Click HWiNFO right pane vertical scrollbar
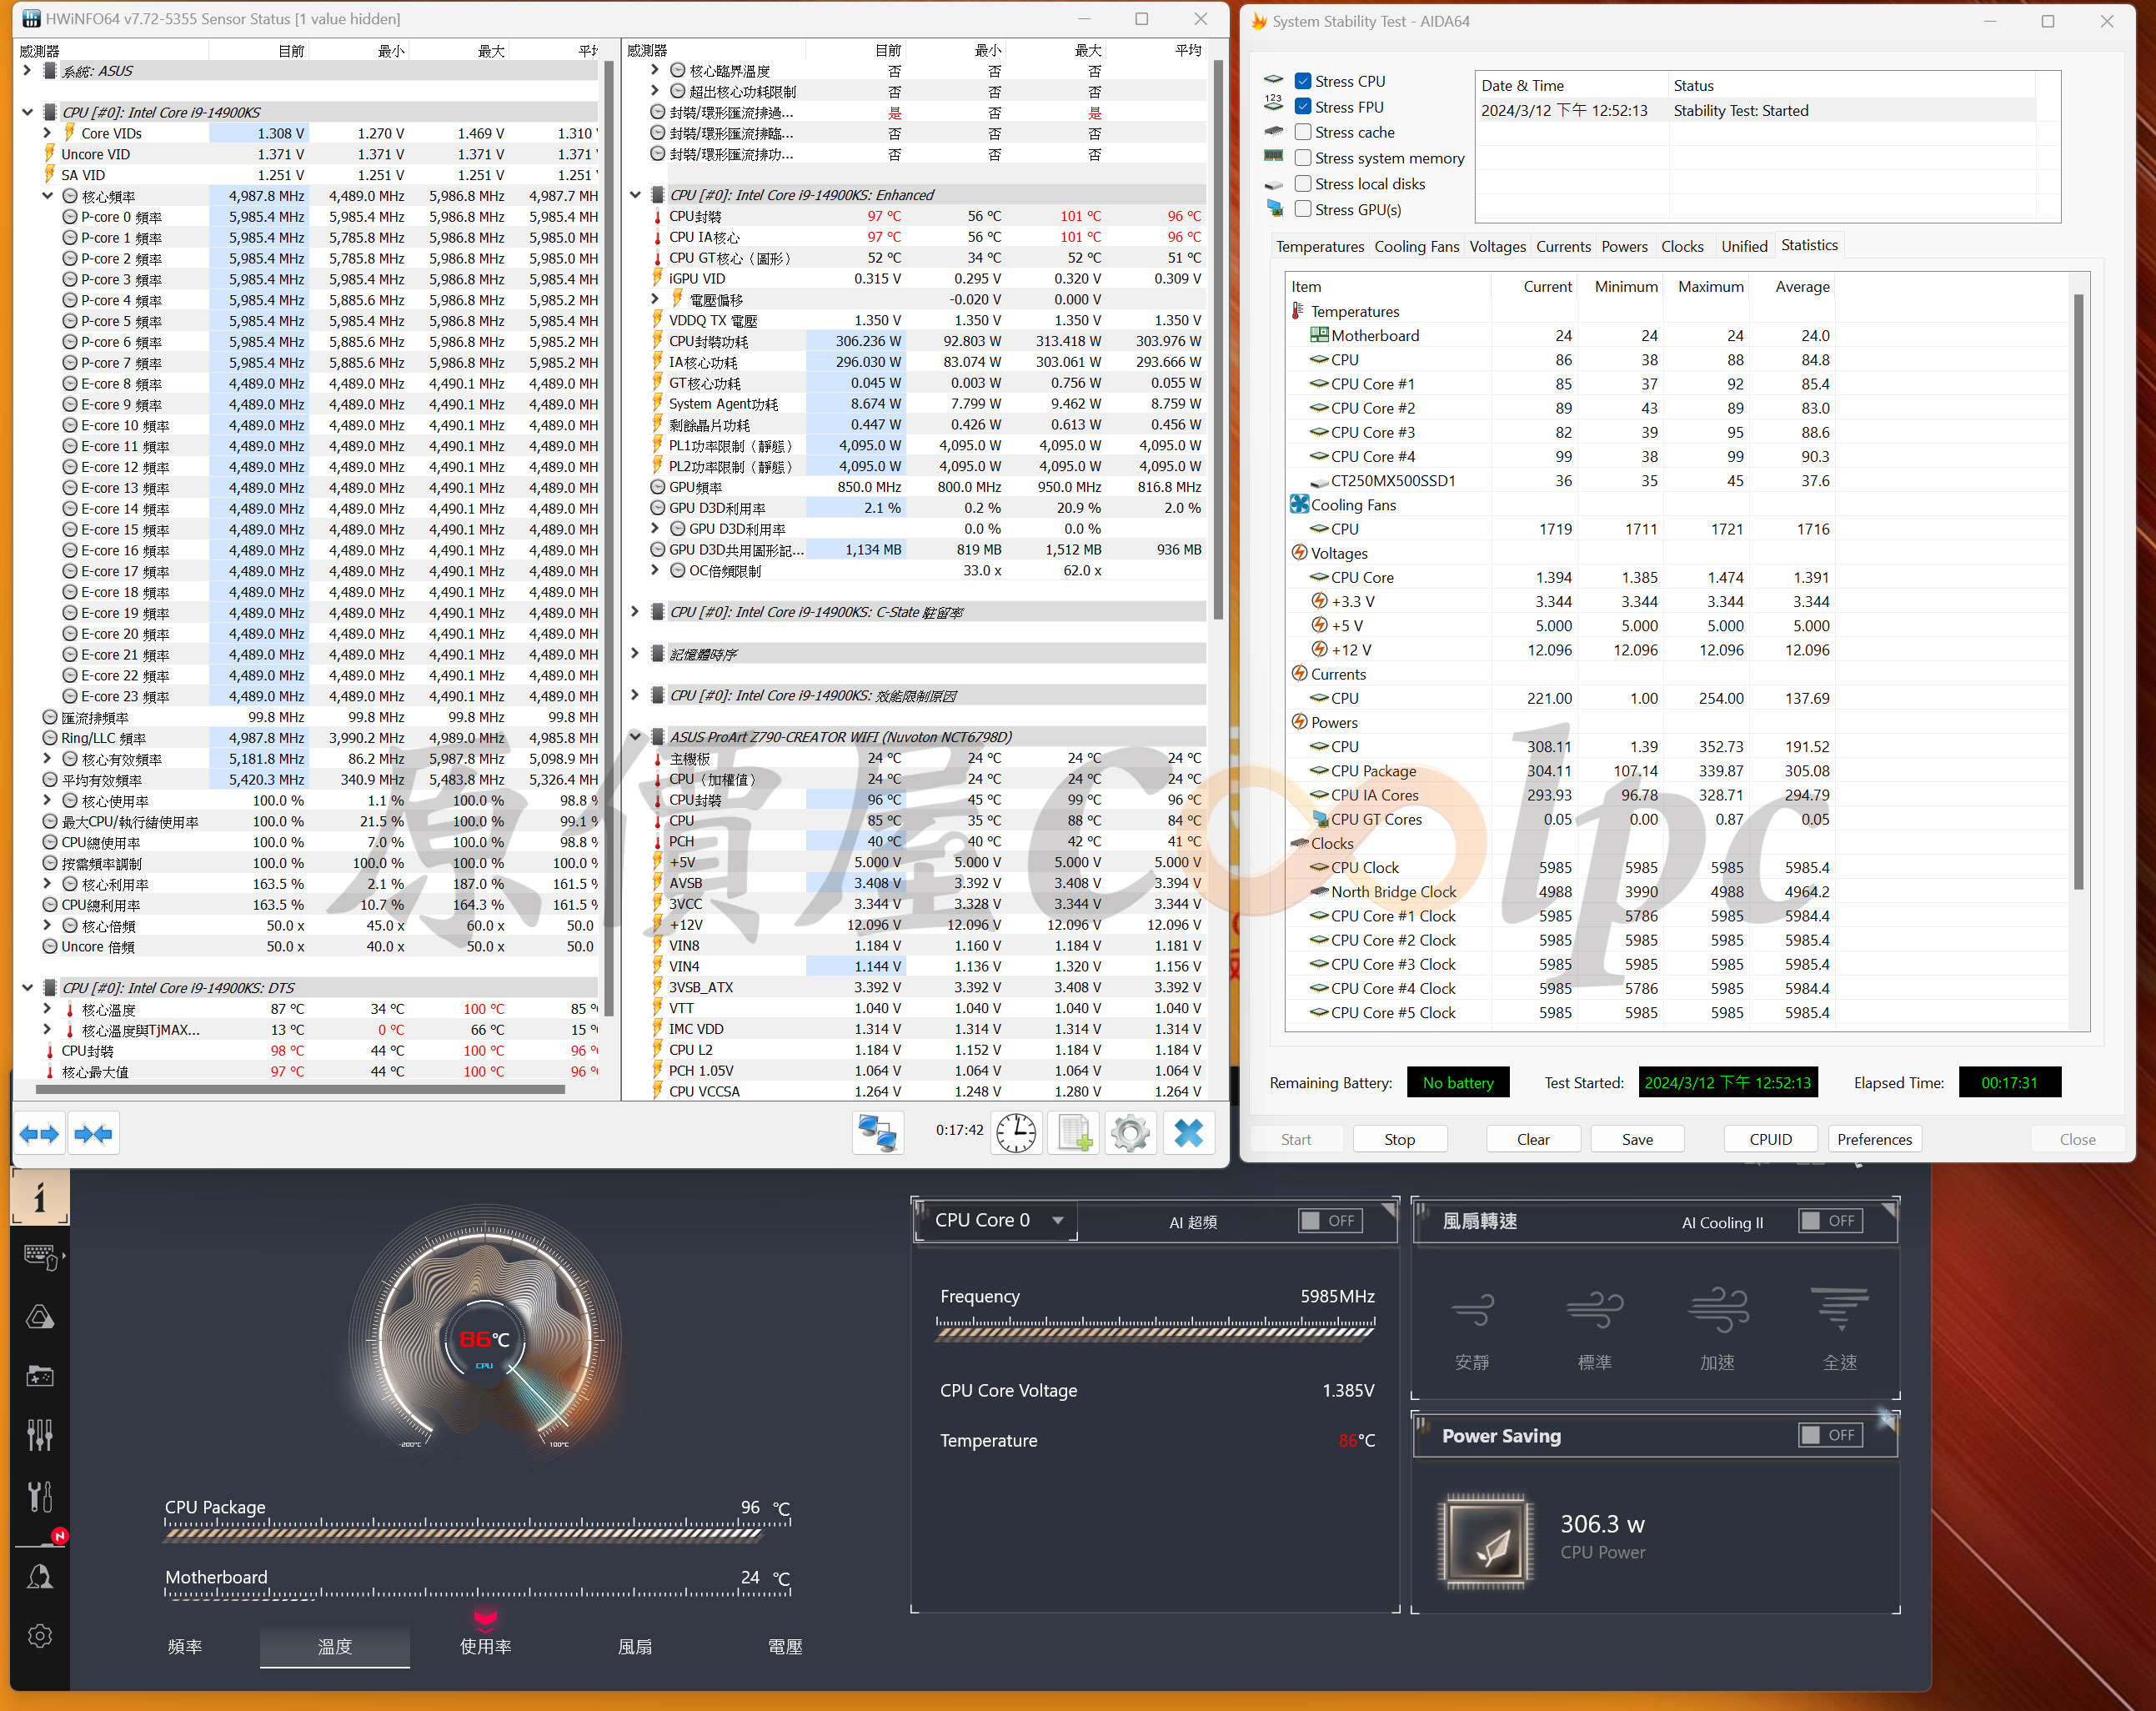 coord(1217,340)
